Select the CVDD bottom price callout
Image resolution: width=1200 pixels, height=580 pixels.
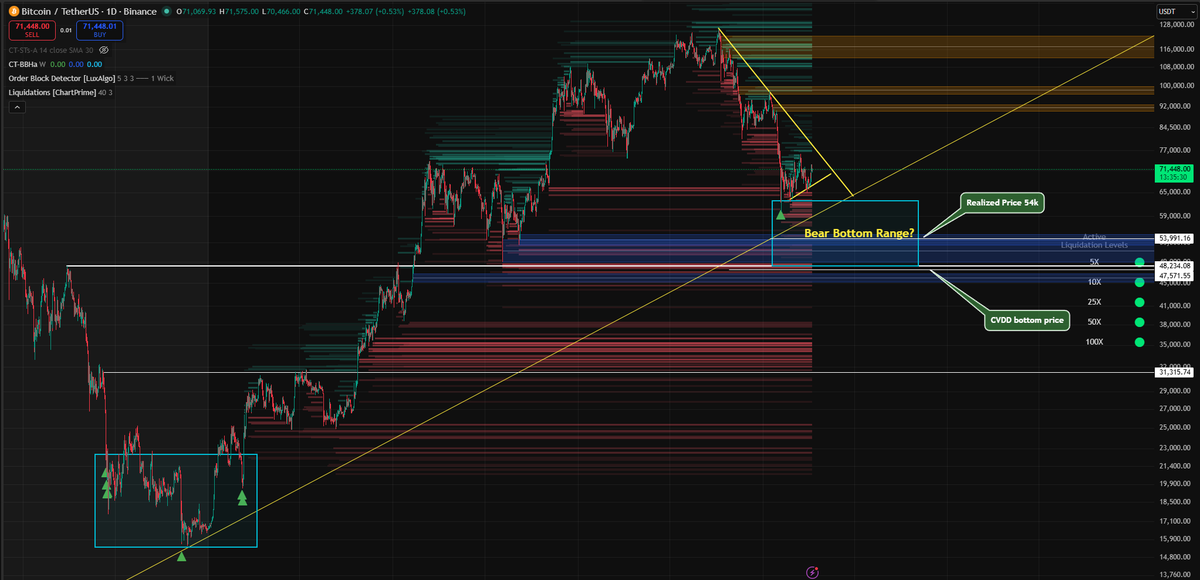pos(1026,321)
